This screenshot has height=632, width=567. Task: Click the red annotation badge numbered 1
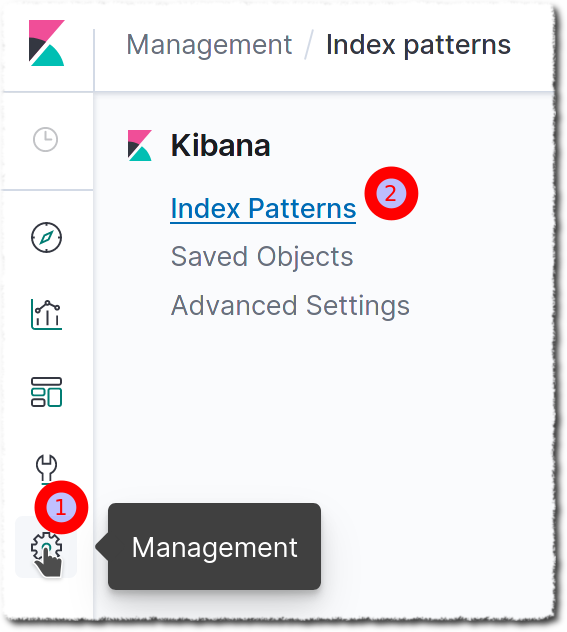pos(61,507)
